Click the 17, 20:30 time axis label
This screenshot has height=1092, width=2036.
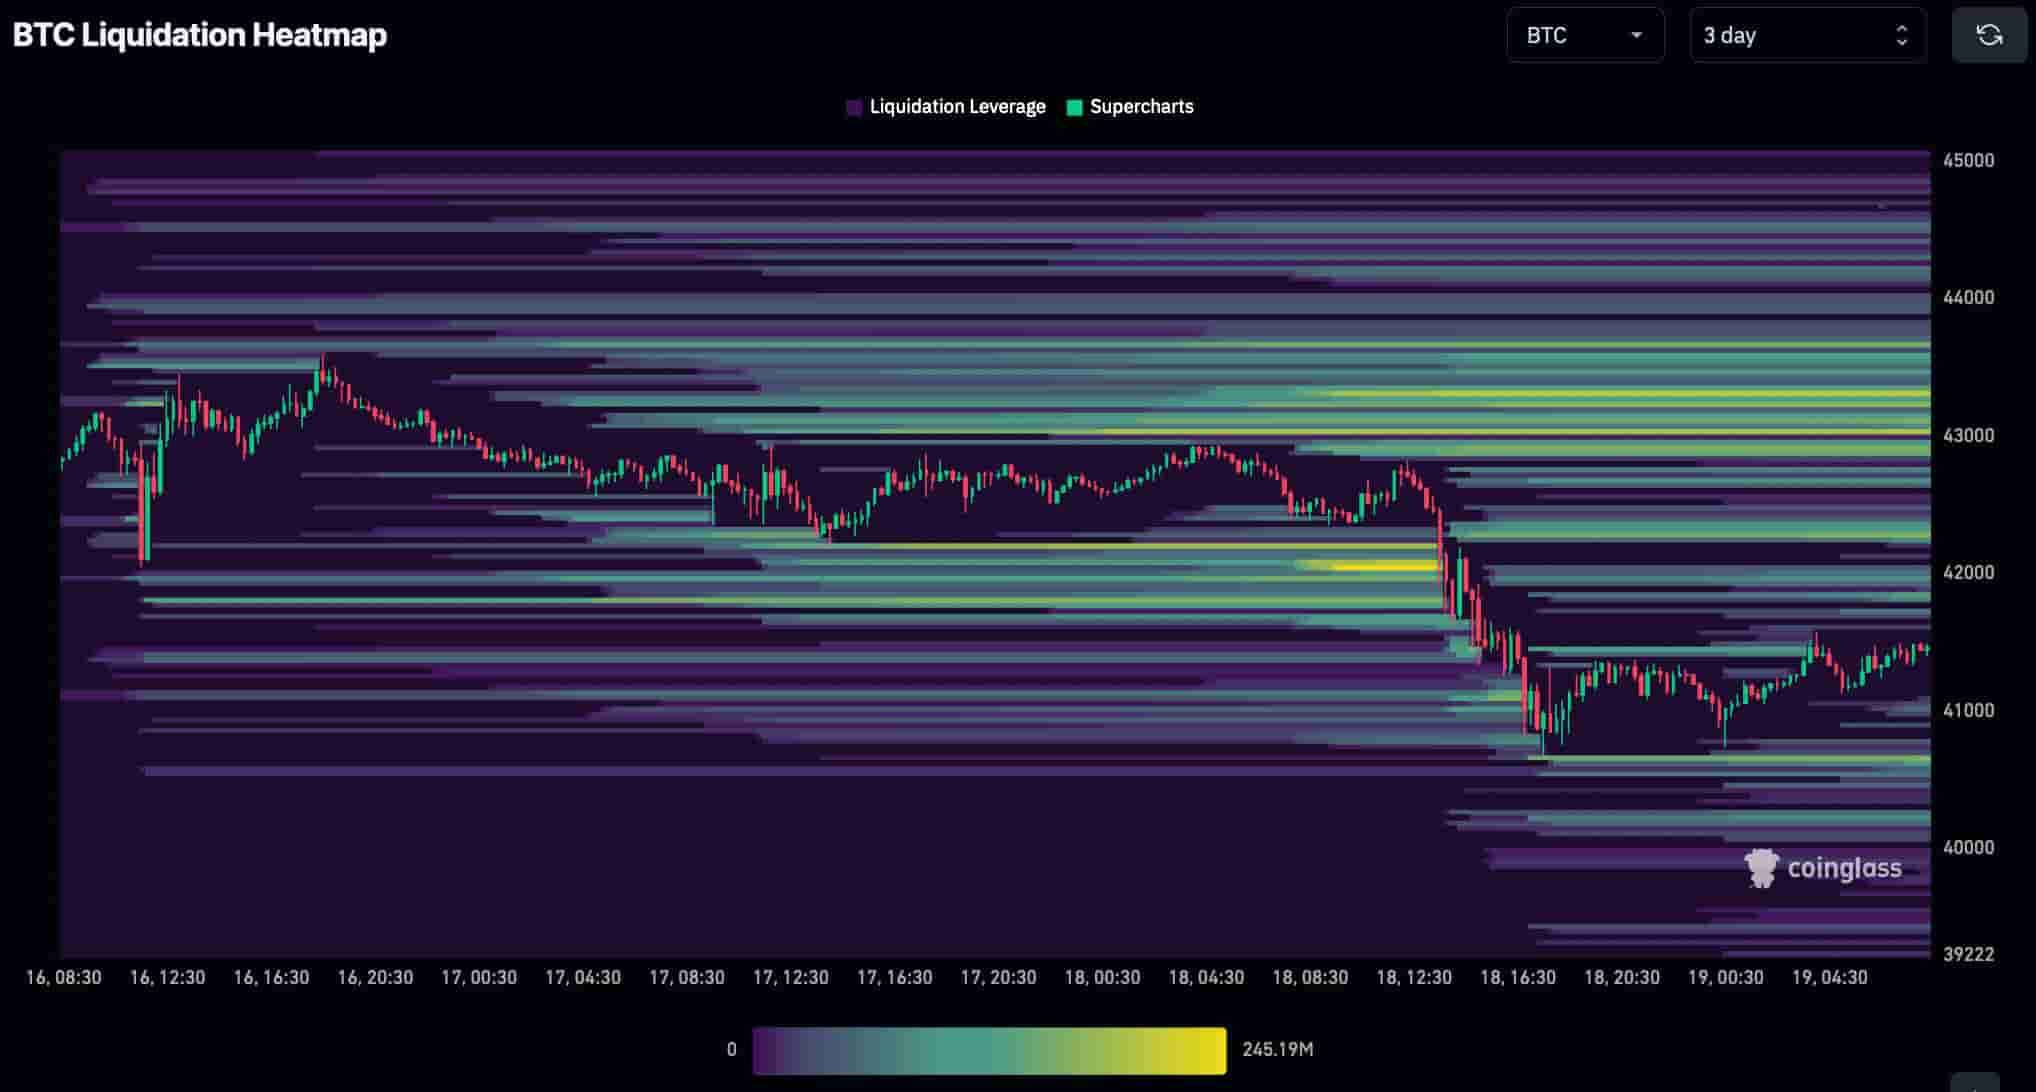point(999,977)
